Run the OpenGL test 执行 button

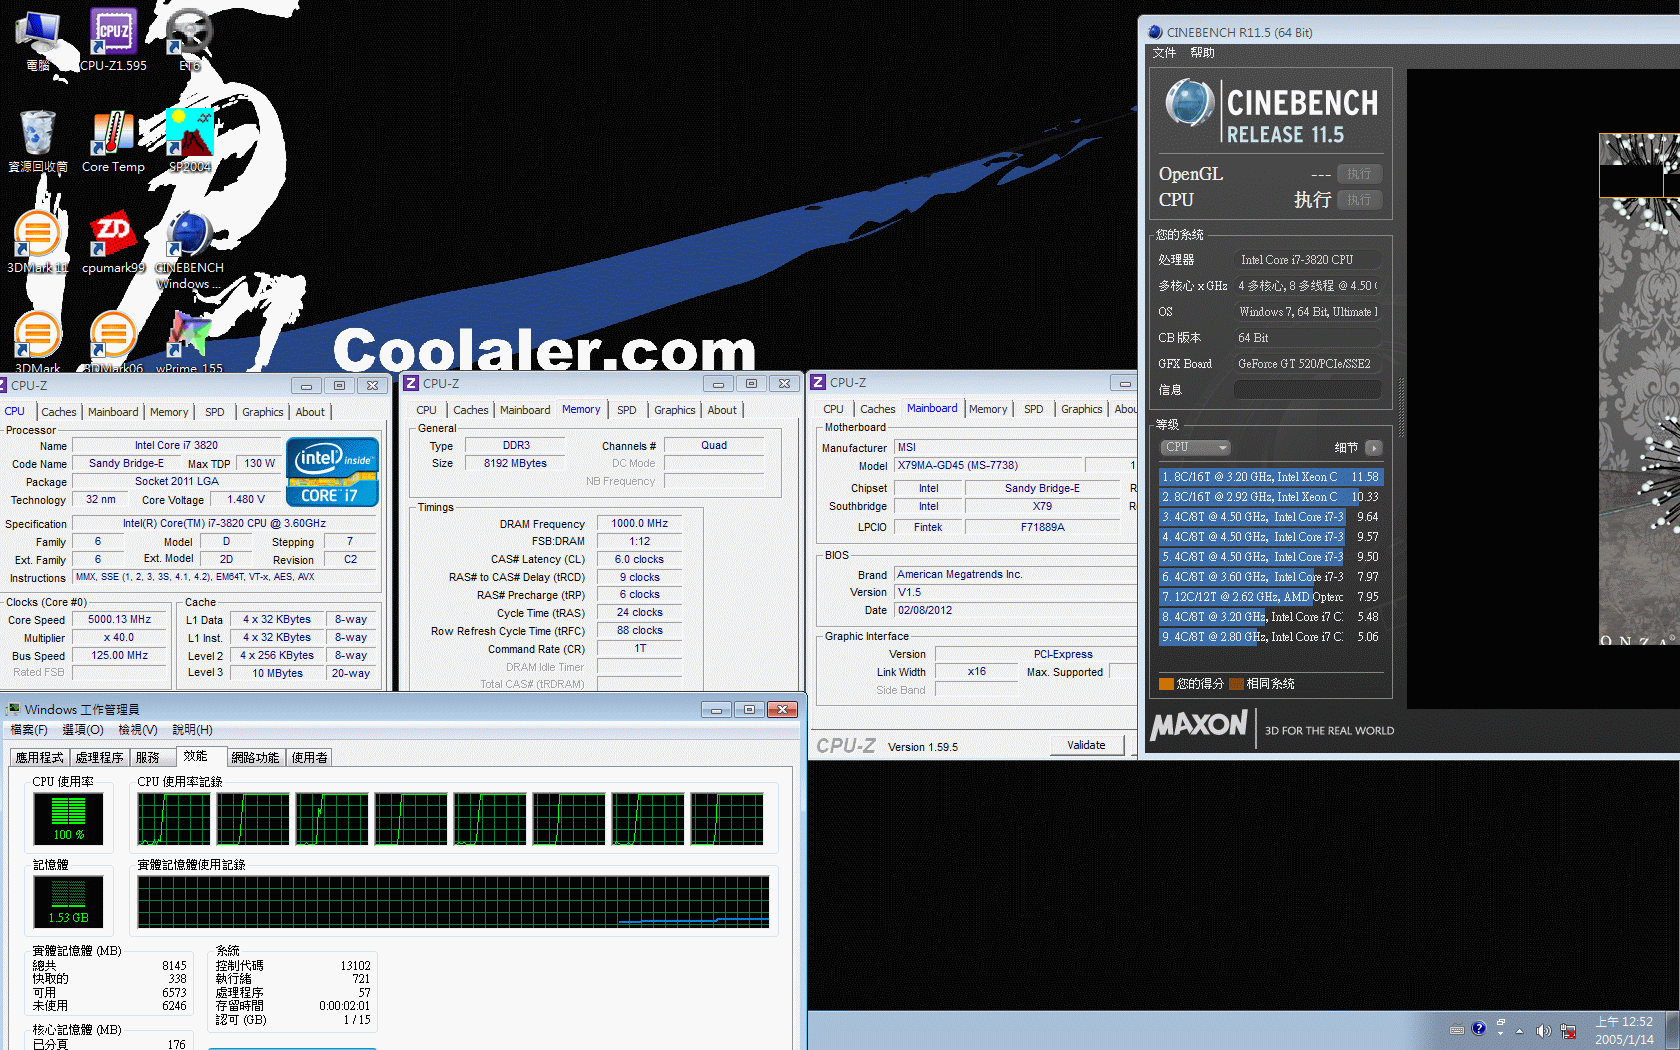[1359, 174]
